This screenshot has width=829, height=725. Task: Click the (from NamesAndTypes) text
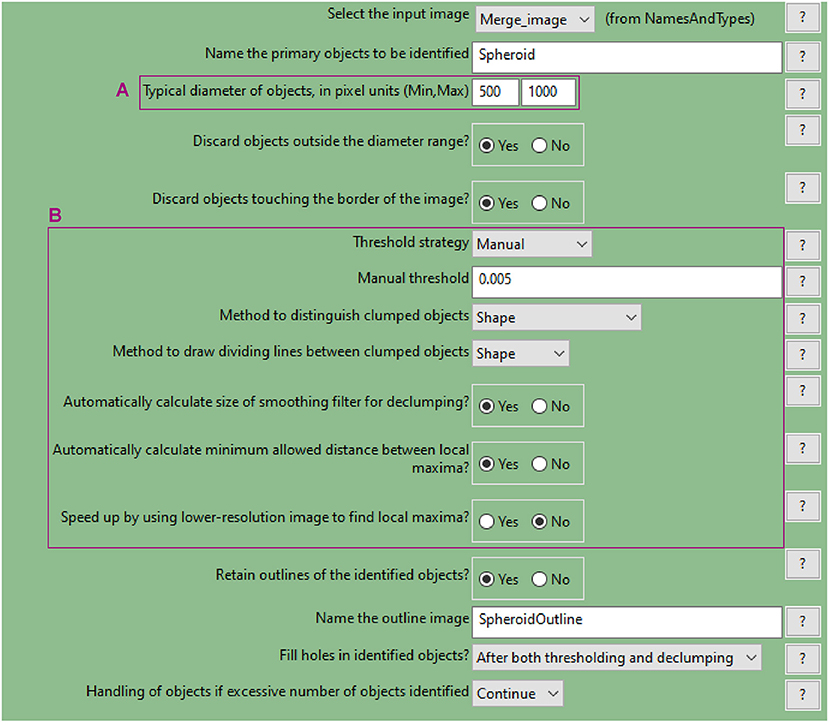[x=679, y=19]
